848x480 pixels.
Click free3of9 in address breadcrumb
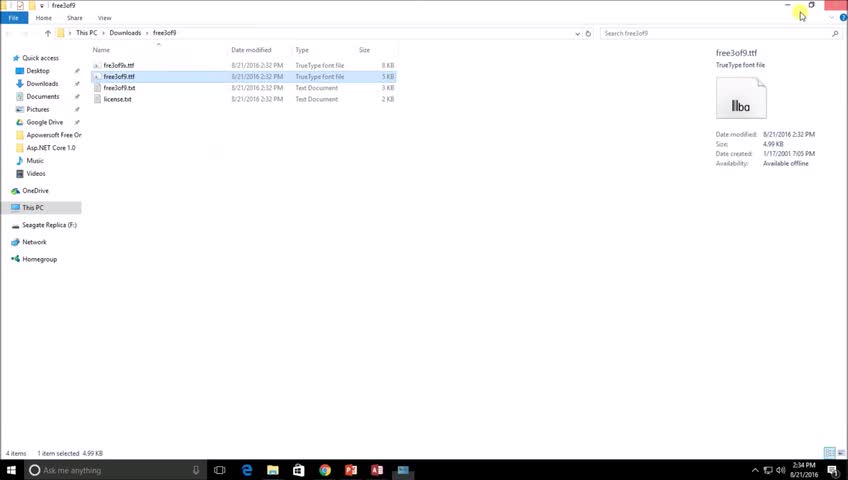point(164,33)
